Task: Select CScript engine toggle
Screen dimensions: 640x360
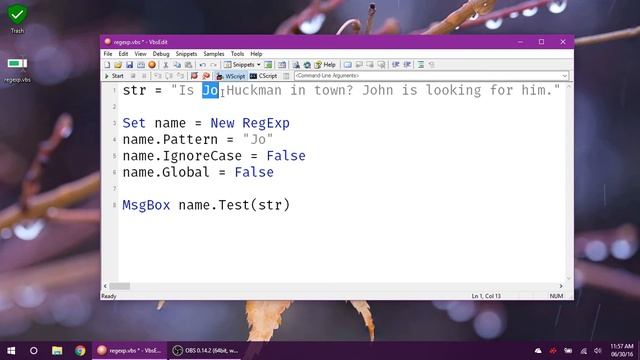Action: pyautogui.click(x=264, y=76)
